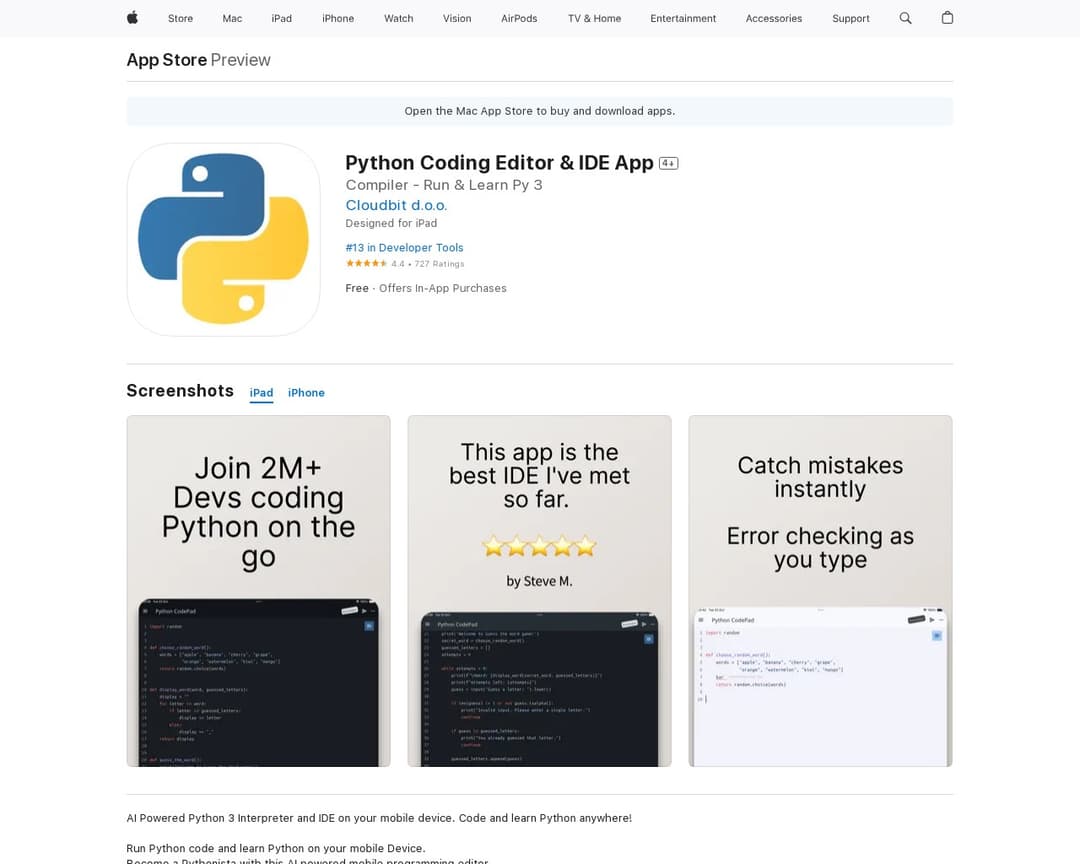Screen dimensions: 1080x864
Task: Open the Cloudbit d.o.o. developer link
Action: pos(396,205)
